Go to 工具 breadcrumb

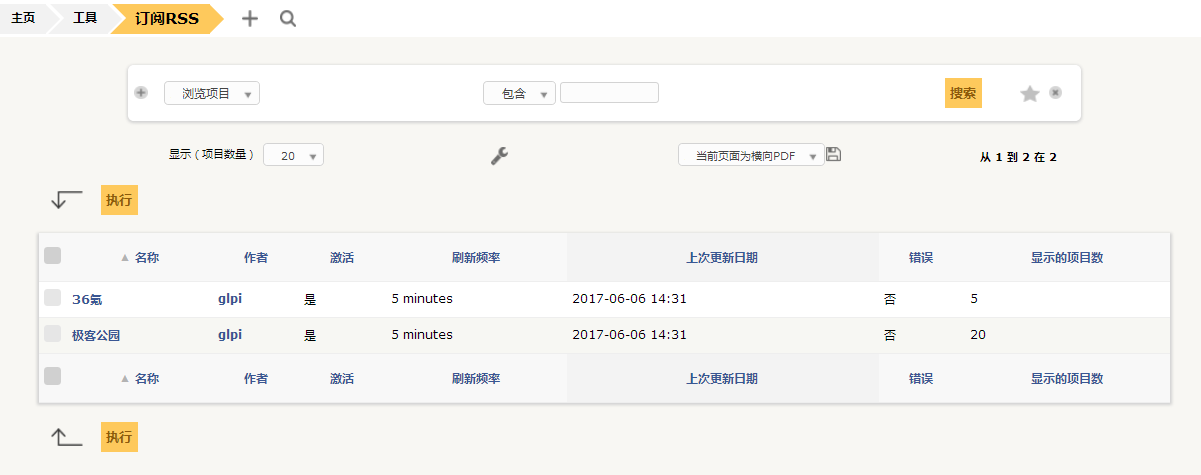(x=85, y=18)
